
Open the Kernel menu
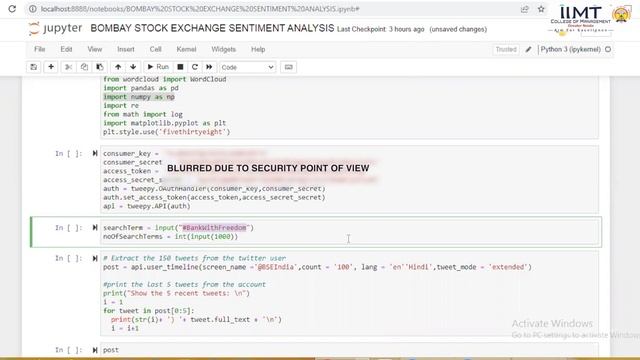[187, 49]
